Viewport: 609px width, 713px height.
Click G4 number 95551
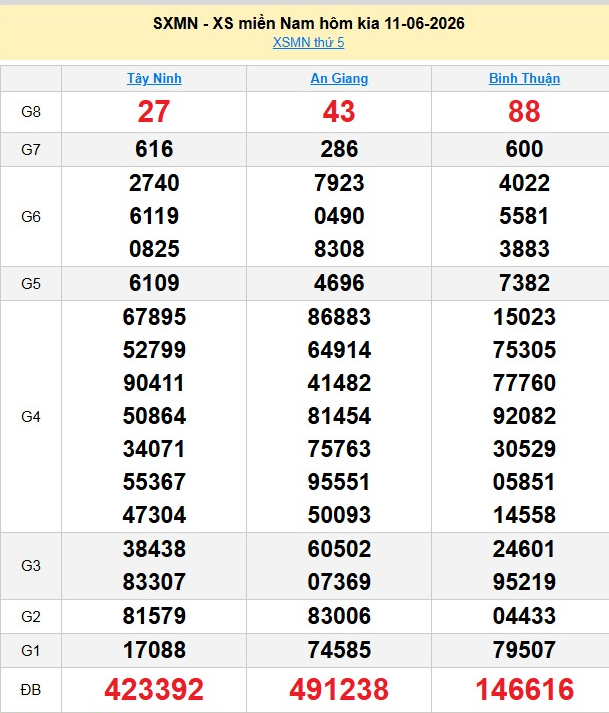[x=339, y=482]
